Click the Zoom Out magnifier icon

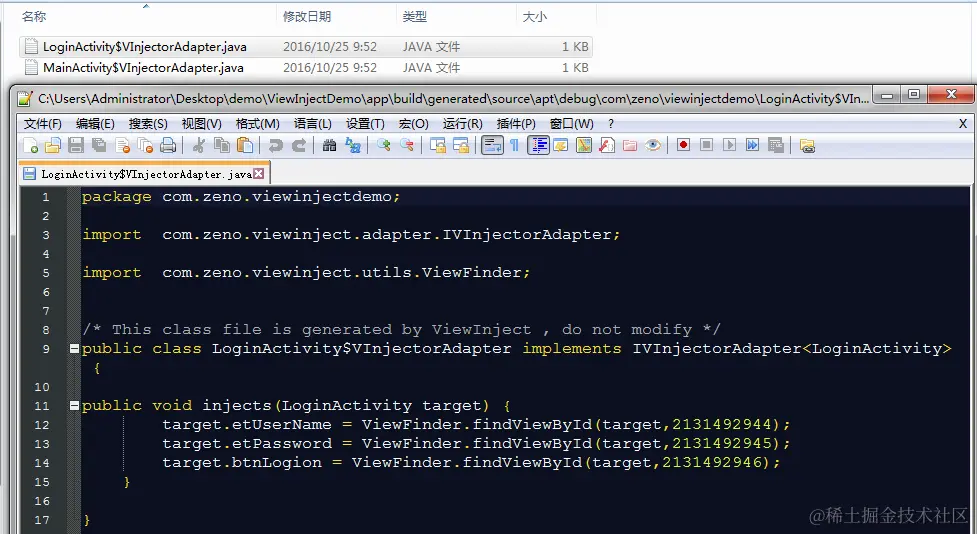pyautogui.click(x=407, y=146)
